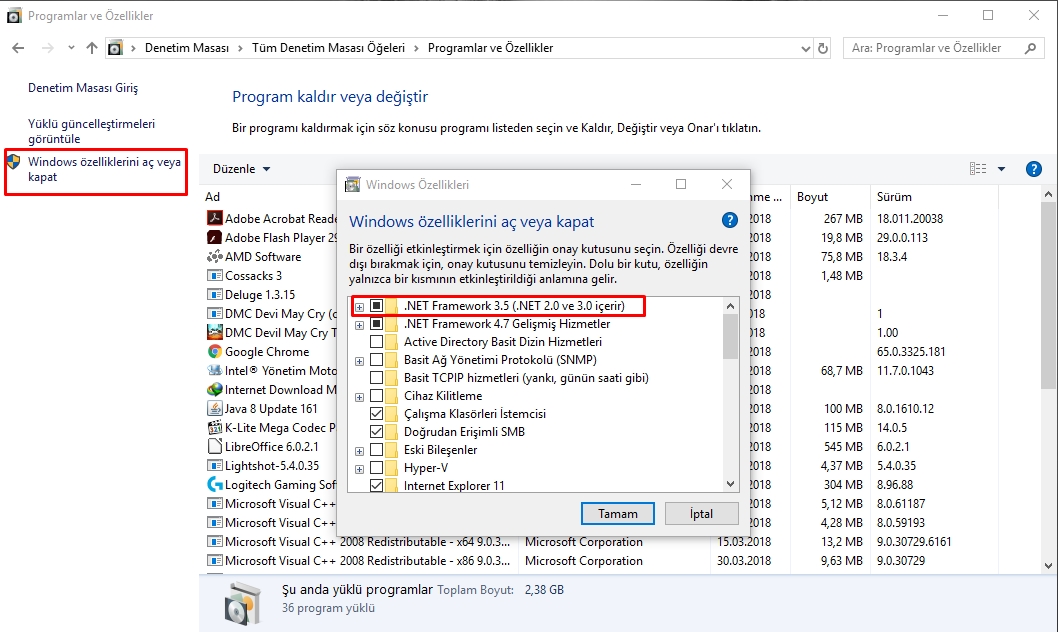Sort by the Boyut column header
Screen dimensions: 1058x632
tap(812, 197)
